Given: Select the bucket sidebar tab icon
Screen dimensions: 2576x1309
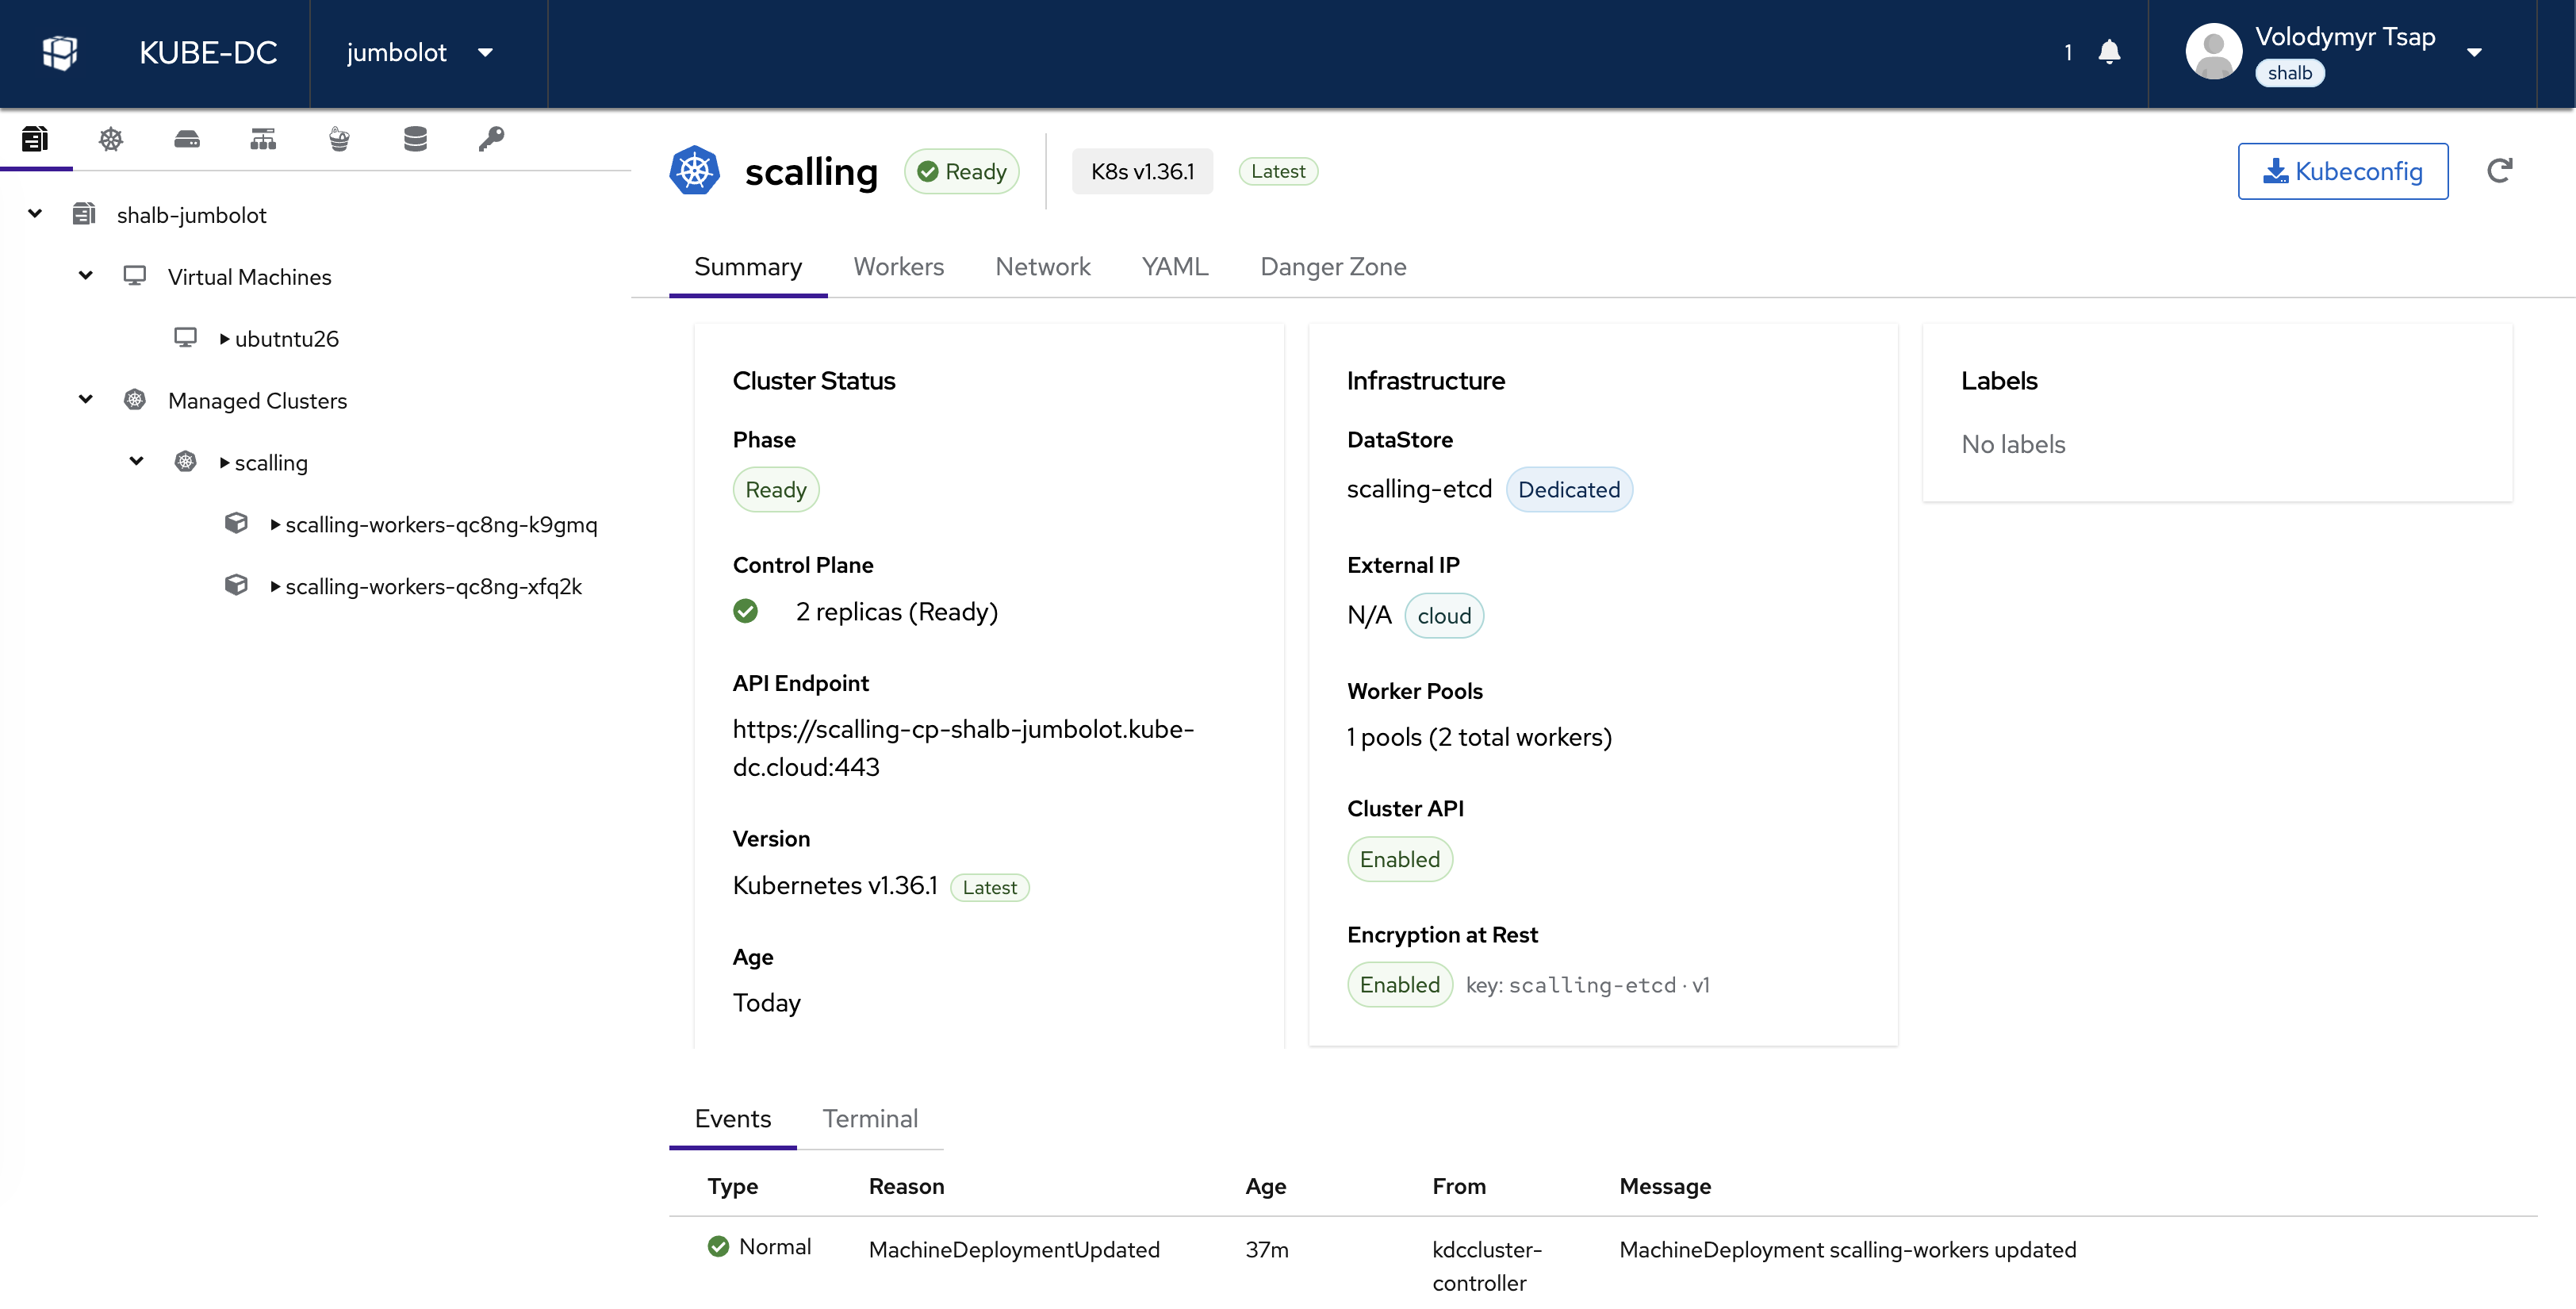Looking at the screenshot, I should click(339, 139).
